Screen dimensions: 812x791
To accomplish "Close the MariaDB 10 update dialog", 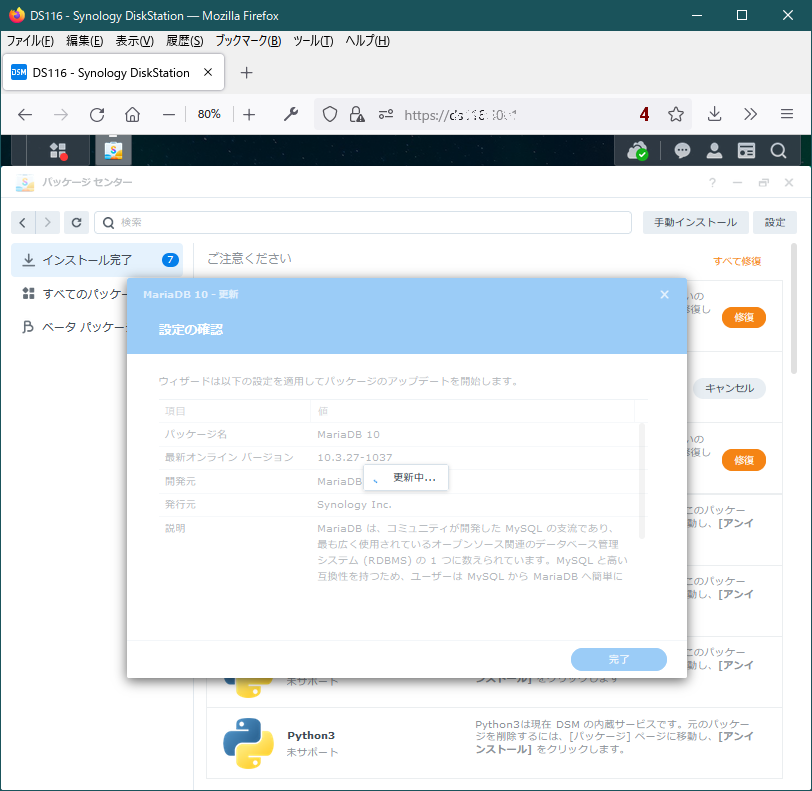I will (664, 295).
